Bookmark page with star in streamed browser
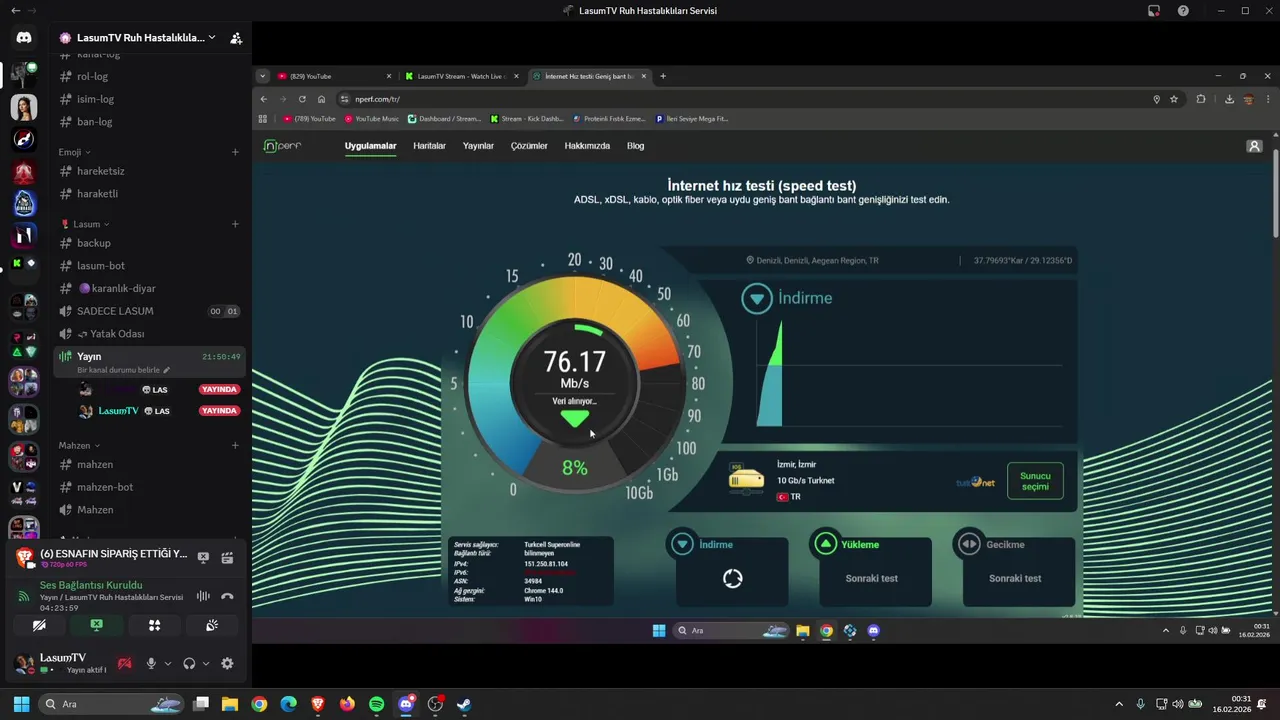 pos(1174,99)
